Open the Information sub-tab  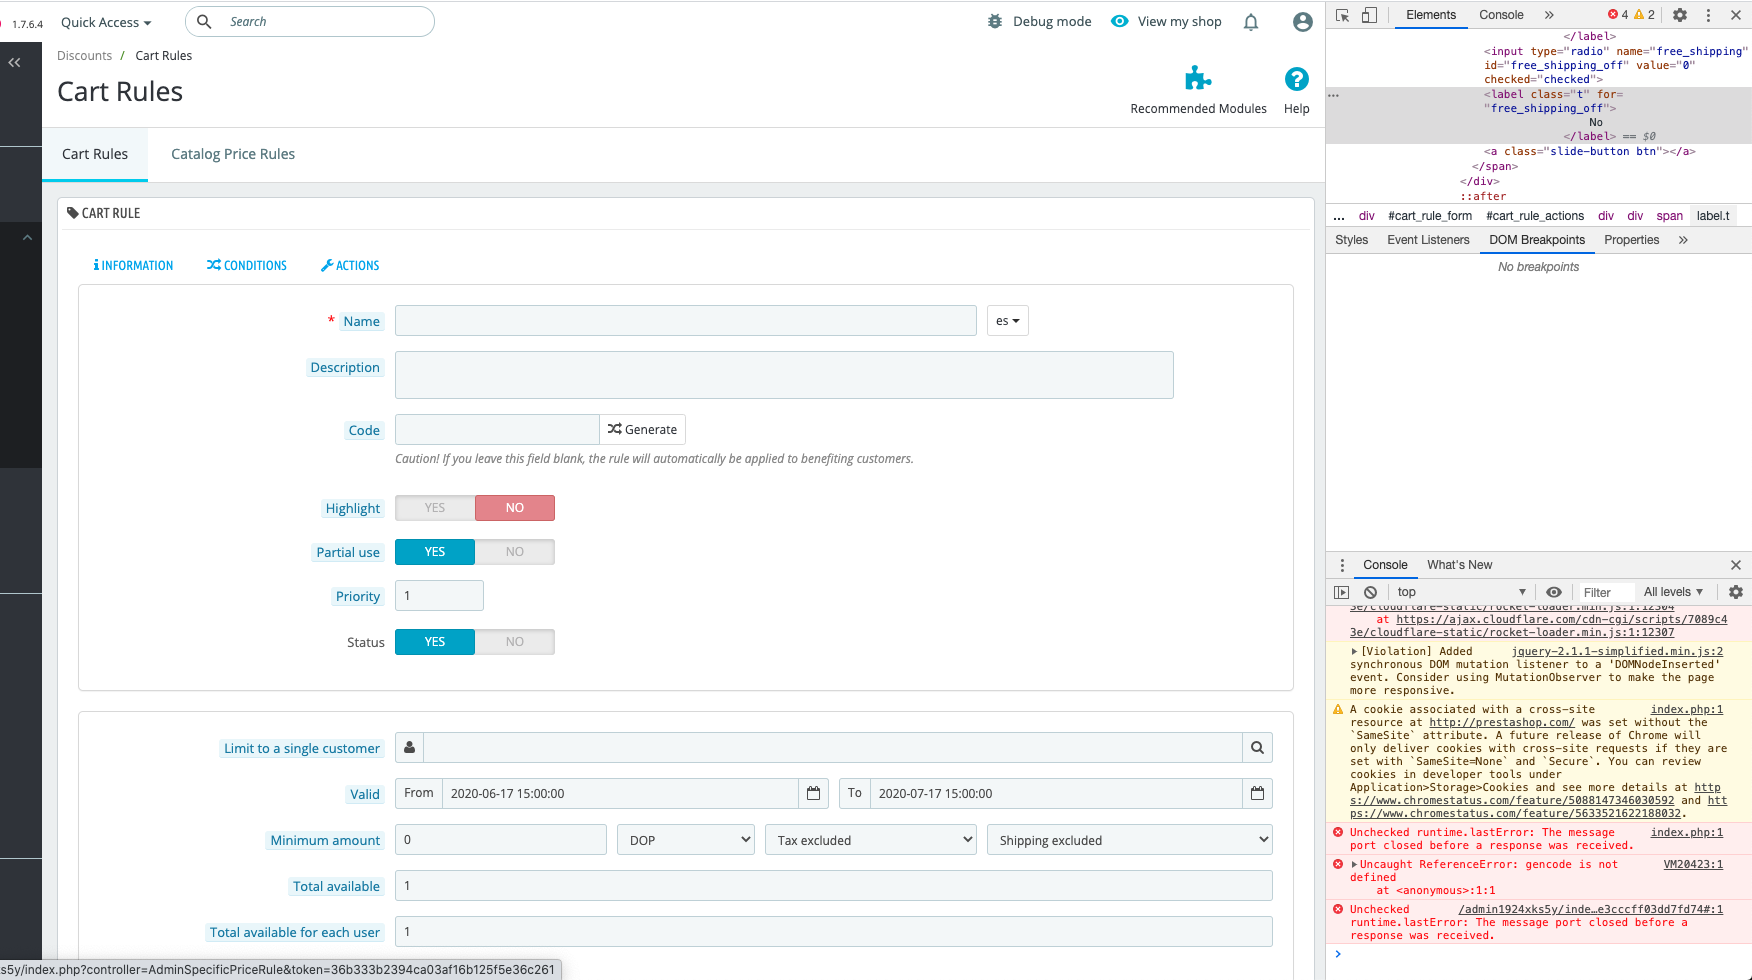(133, 265)
